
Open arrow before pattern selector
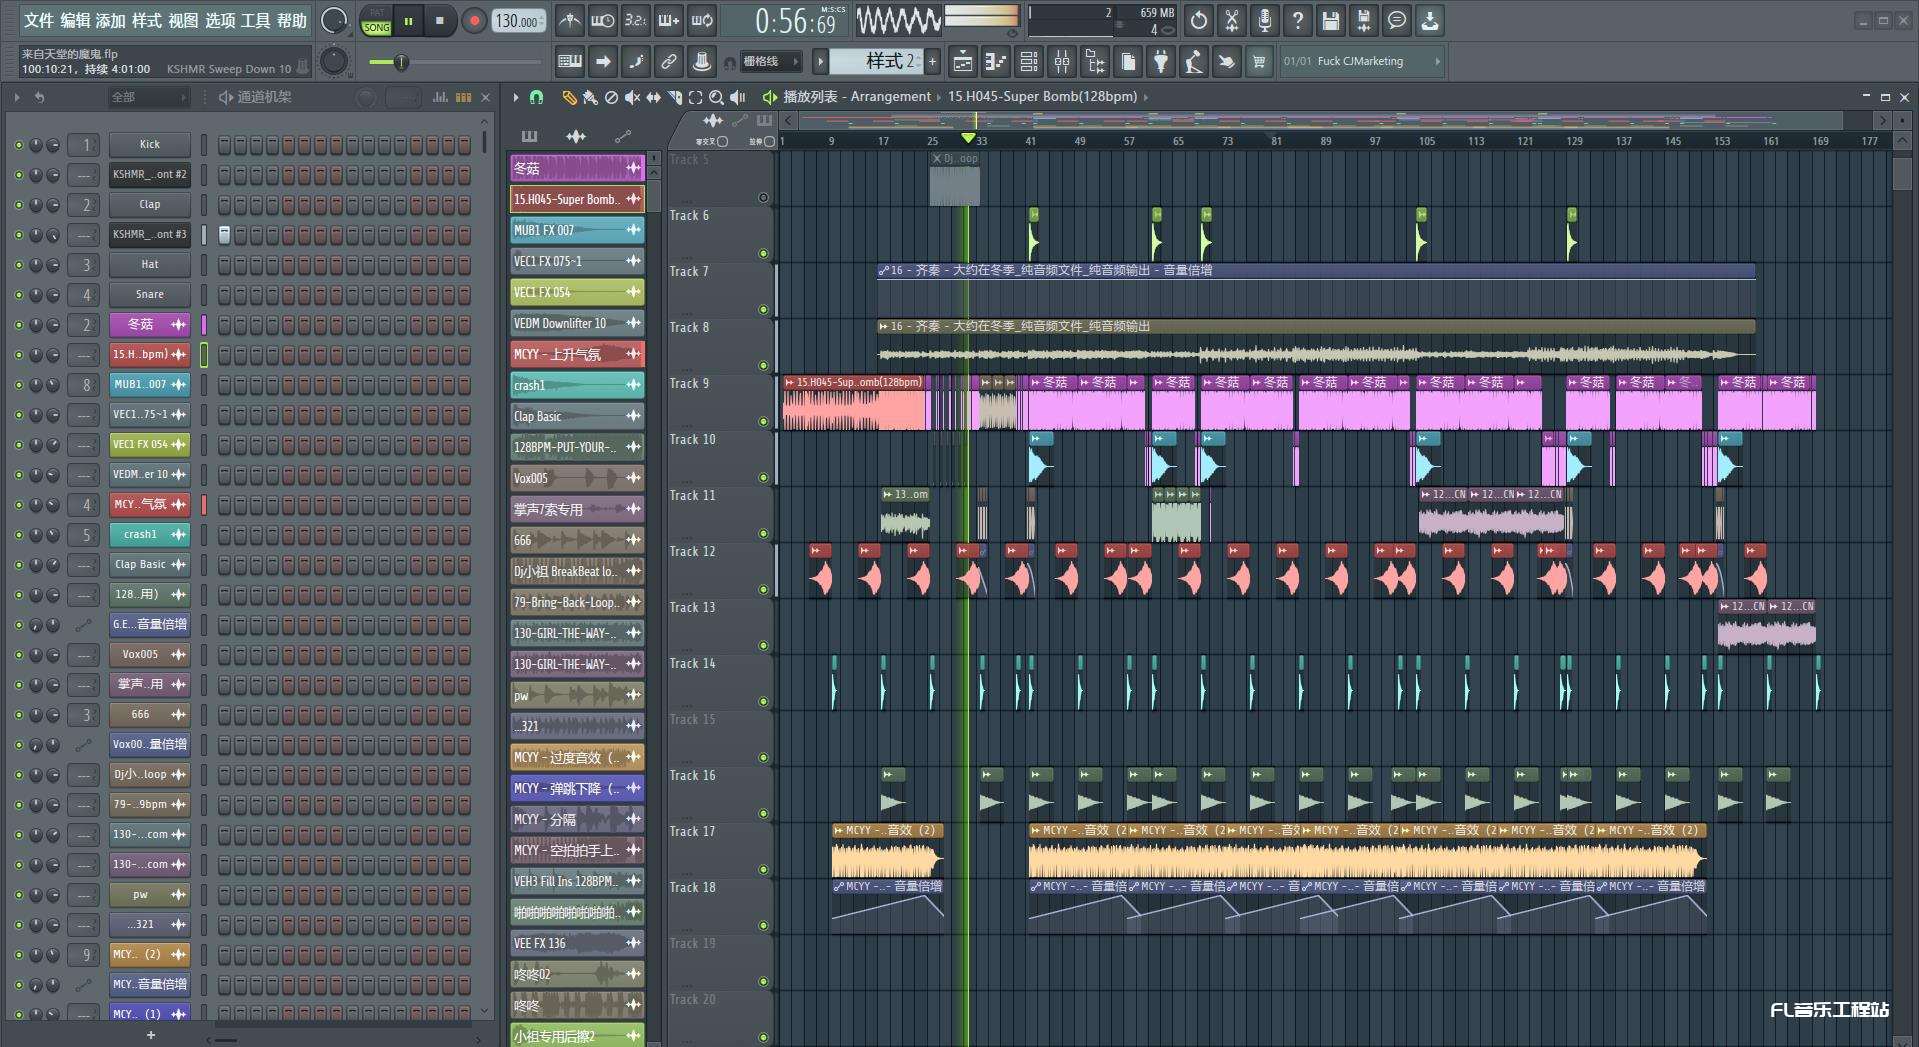click(820, 62)
